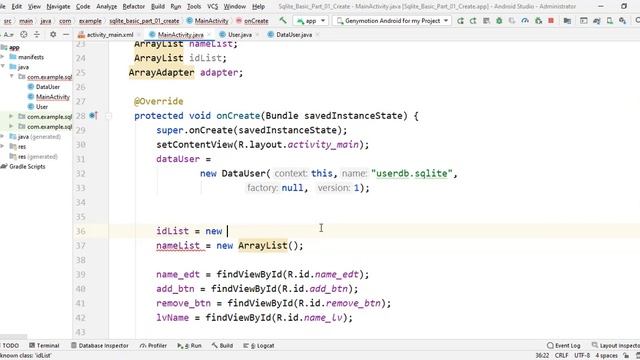This screenshot has width=640, height=360.
Task: Open the Navigate menu
Action: 58,7
